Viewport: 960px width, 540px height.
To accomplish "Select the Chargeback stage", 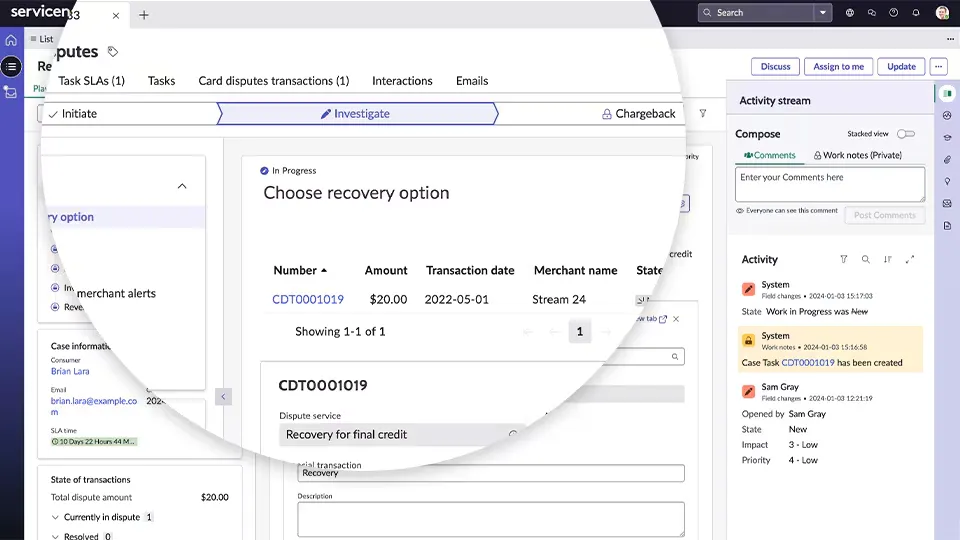I will pos(639,114).
